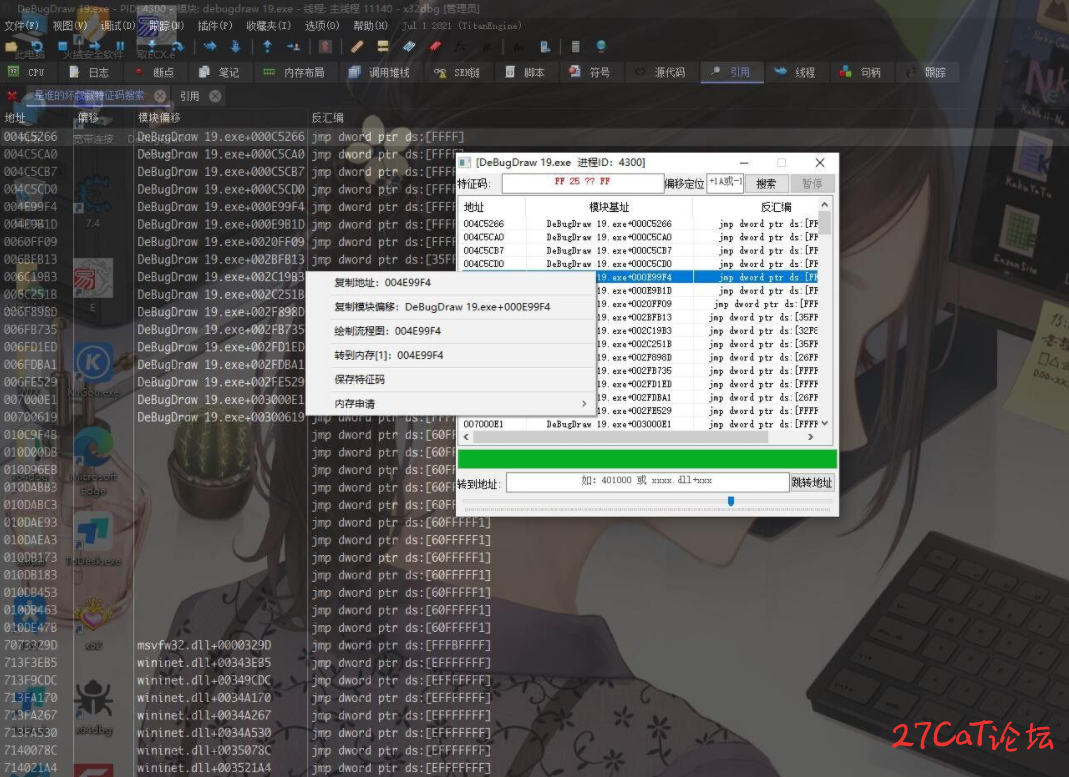The image size is (1069, 777).
Task: Close the 特征码搜索 sub-tab with its X
Action: click(160, 96)
